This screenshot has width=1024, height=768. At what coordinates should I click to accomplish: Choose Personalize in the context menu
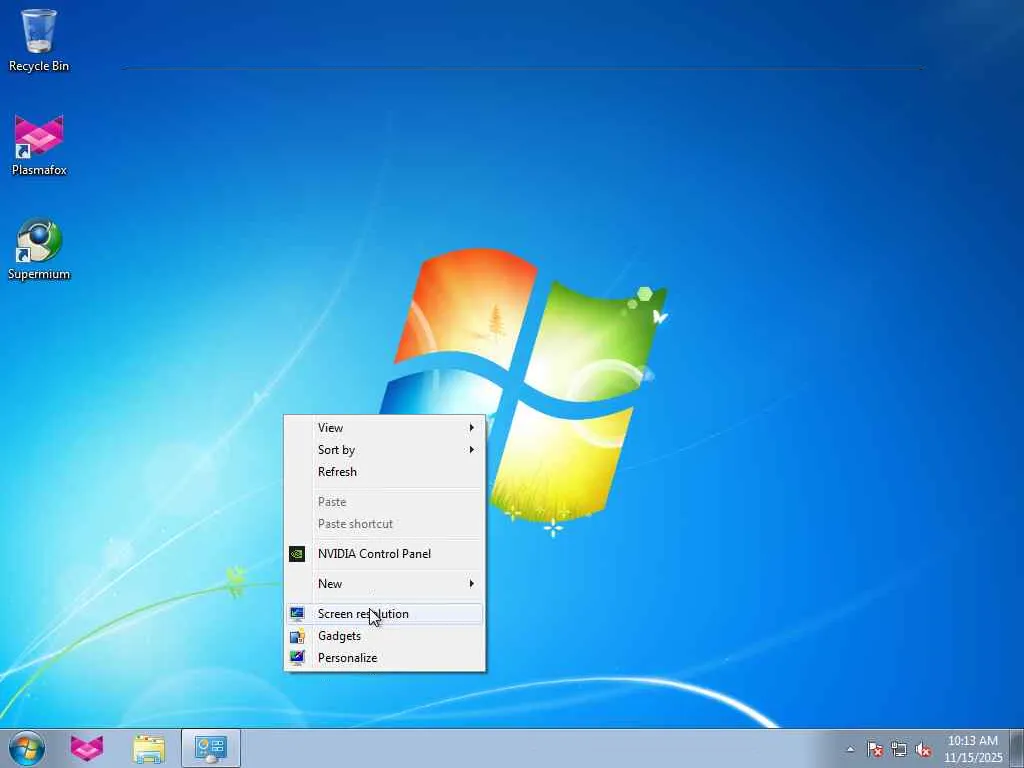385,658
